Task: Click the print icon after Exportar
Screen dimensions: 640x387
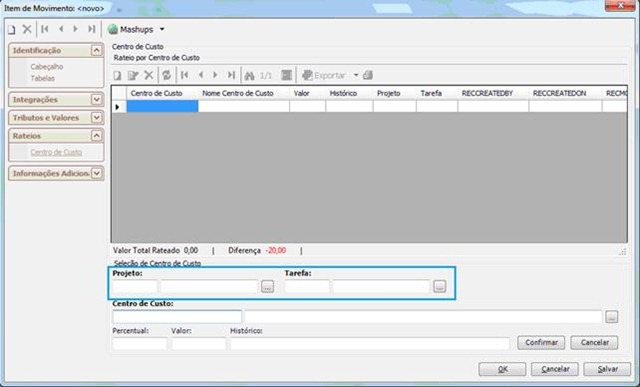Action: [x=368, y=75]
